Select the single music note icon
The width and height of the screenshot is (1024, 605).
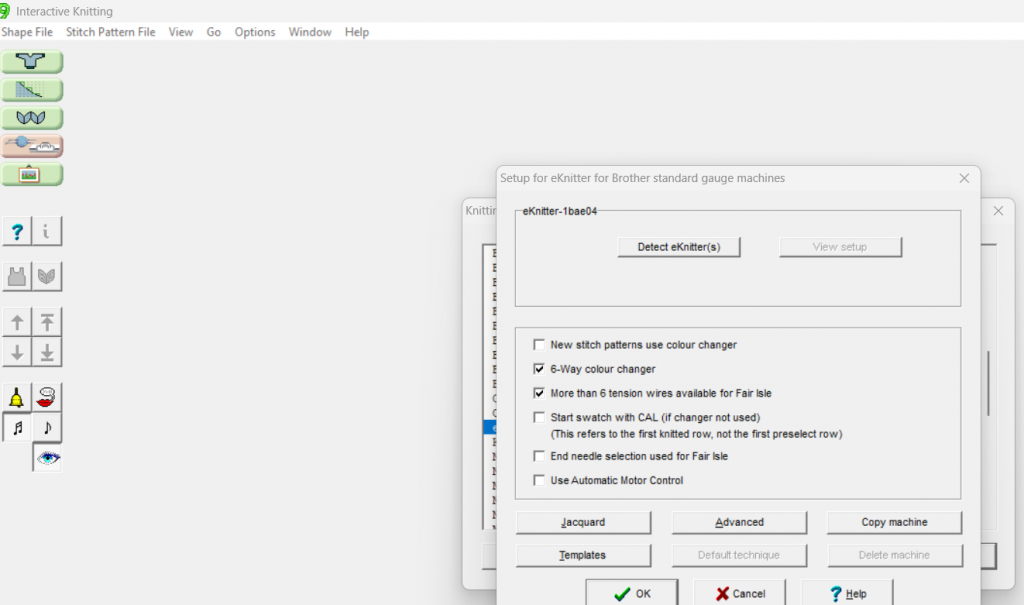[x=47, y=428]
